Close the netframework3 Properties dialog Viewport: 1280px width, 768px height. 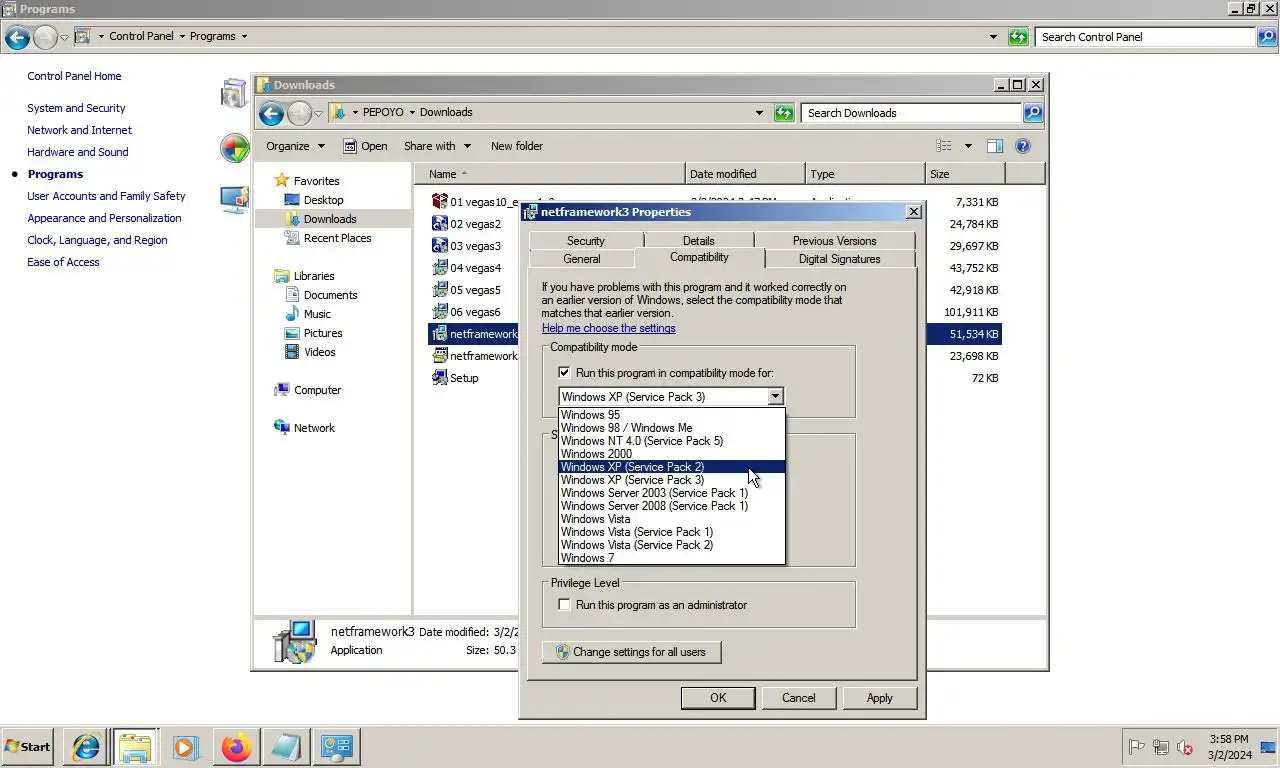coord(913,212)
